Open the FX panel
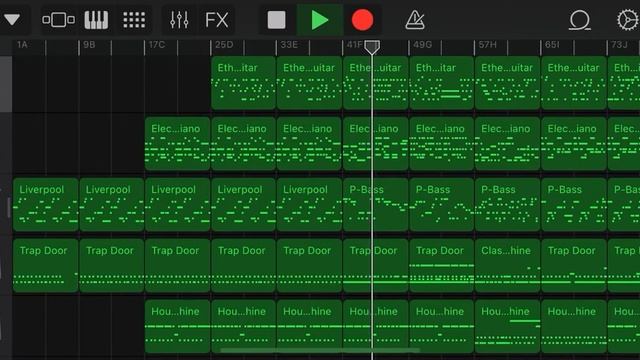 pyautogui.click(x=216, y=20)
